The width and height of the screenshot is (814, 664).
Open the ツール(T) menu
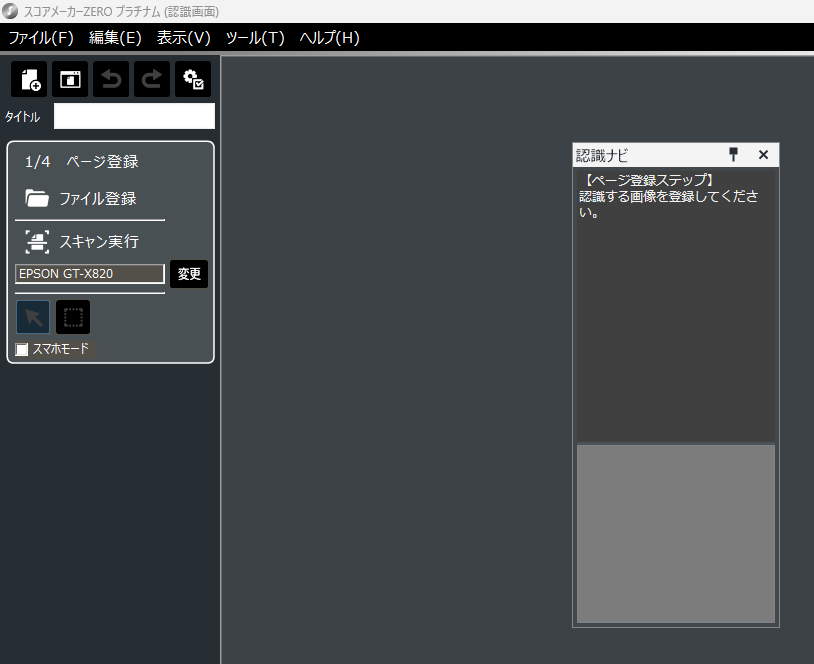[x=255, y=38]
